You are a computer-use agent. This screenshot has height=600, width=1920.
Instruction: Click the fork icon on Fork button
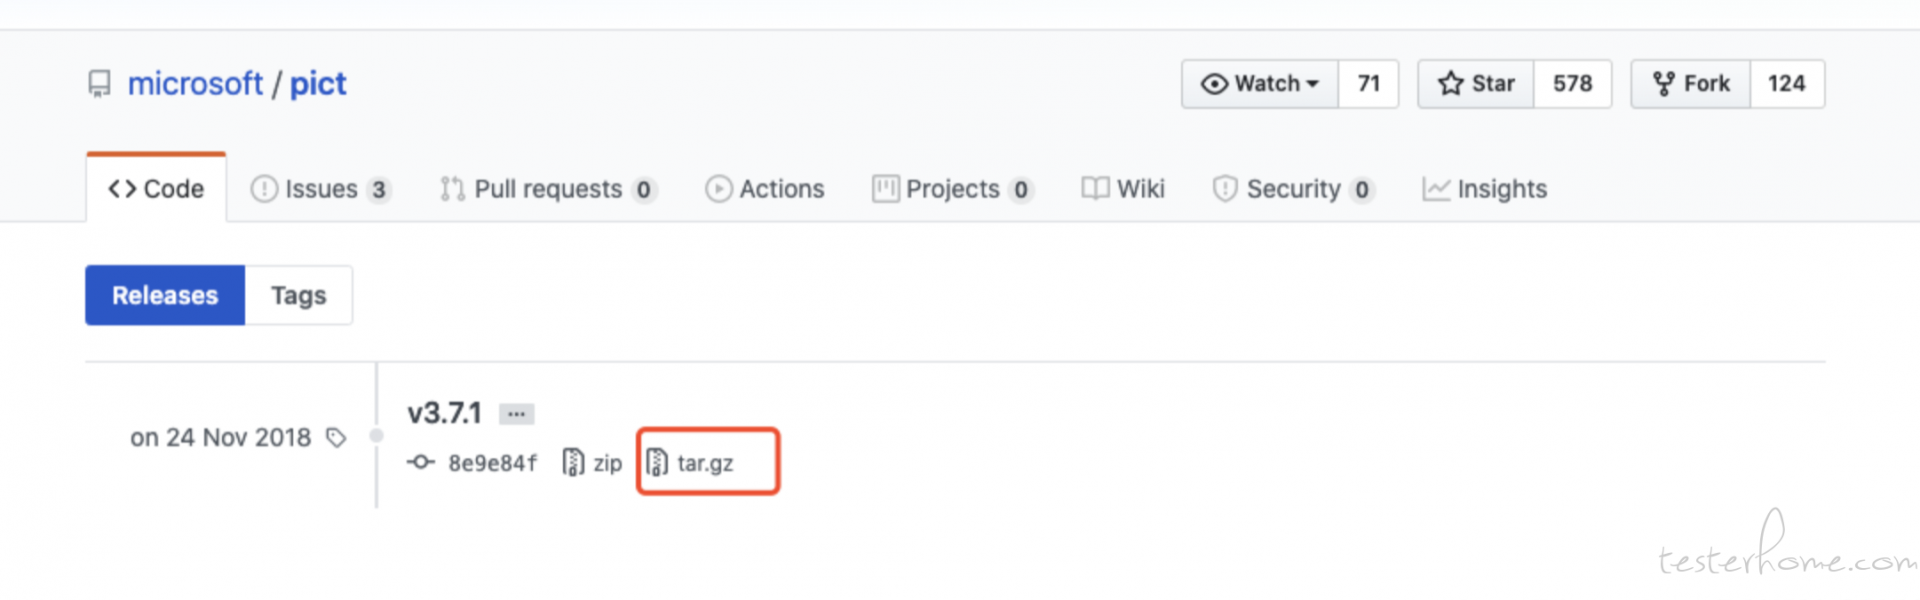(x=1664, y=84)
